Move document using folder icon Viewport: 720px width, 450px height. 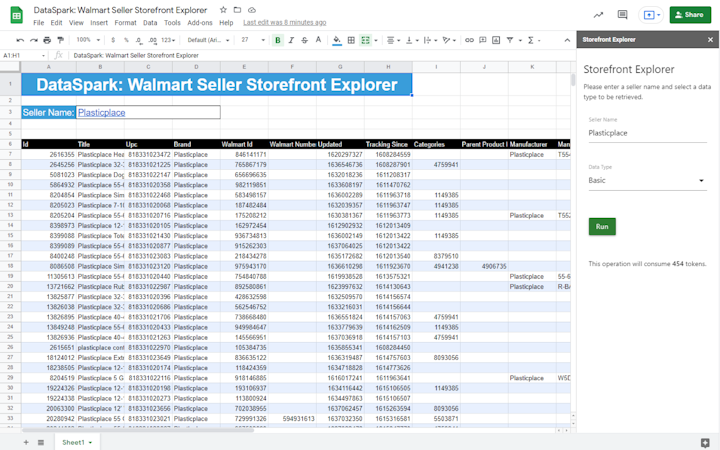pos(237,10)
